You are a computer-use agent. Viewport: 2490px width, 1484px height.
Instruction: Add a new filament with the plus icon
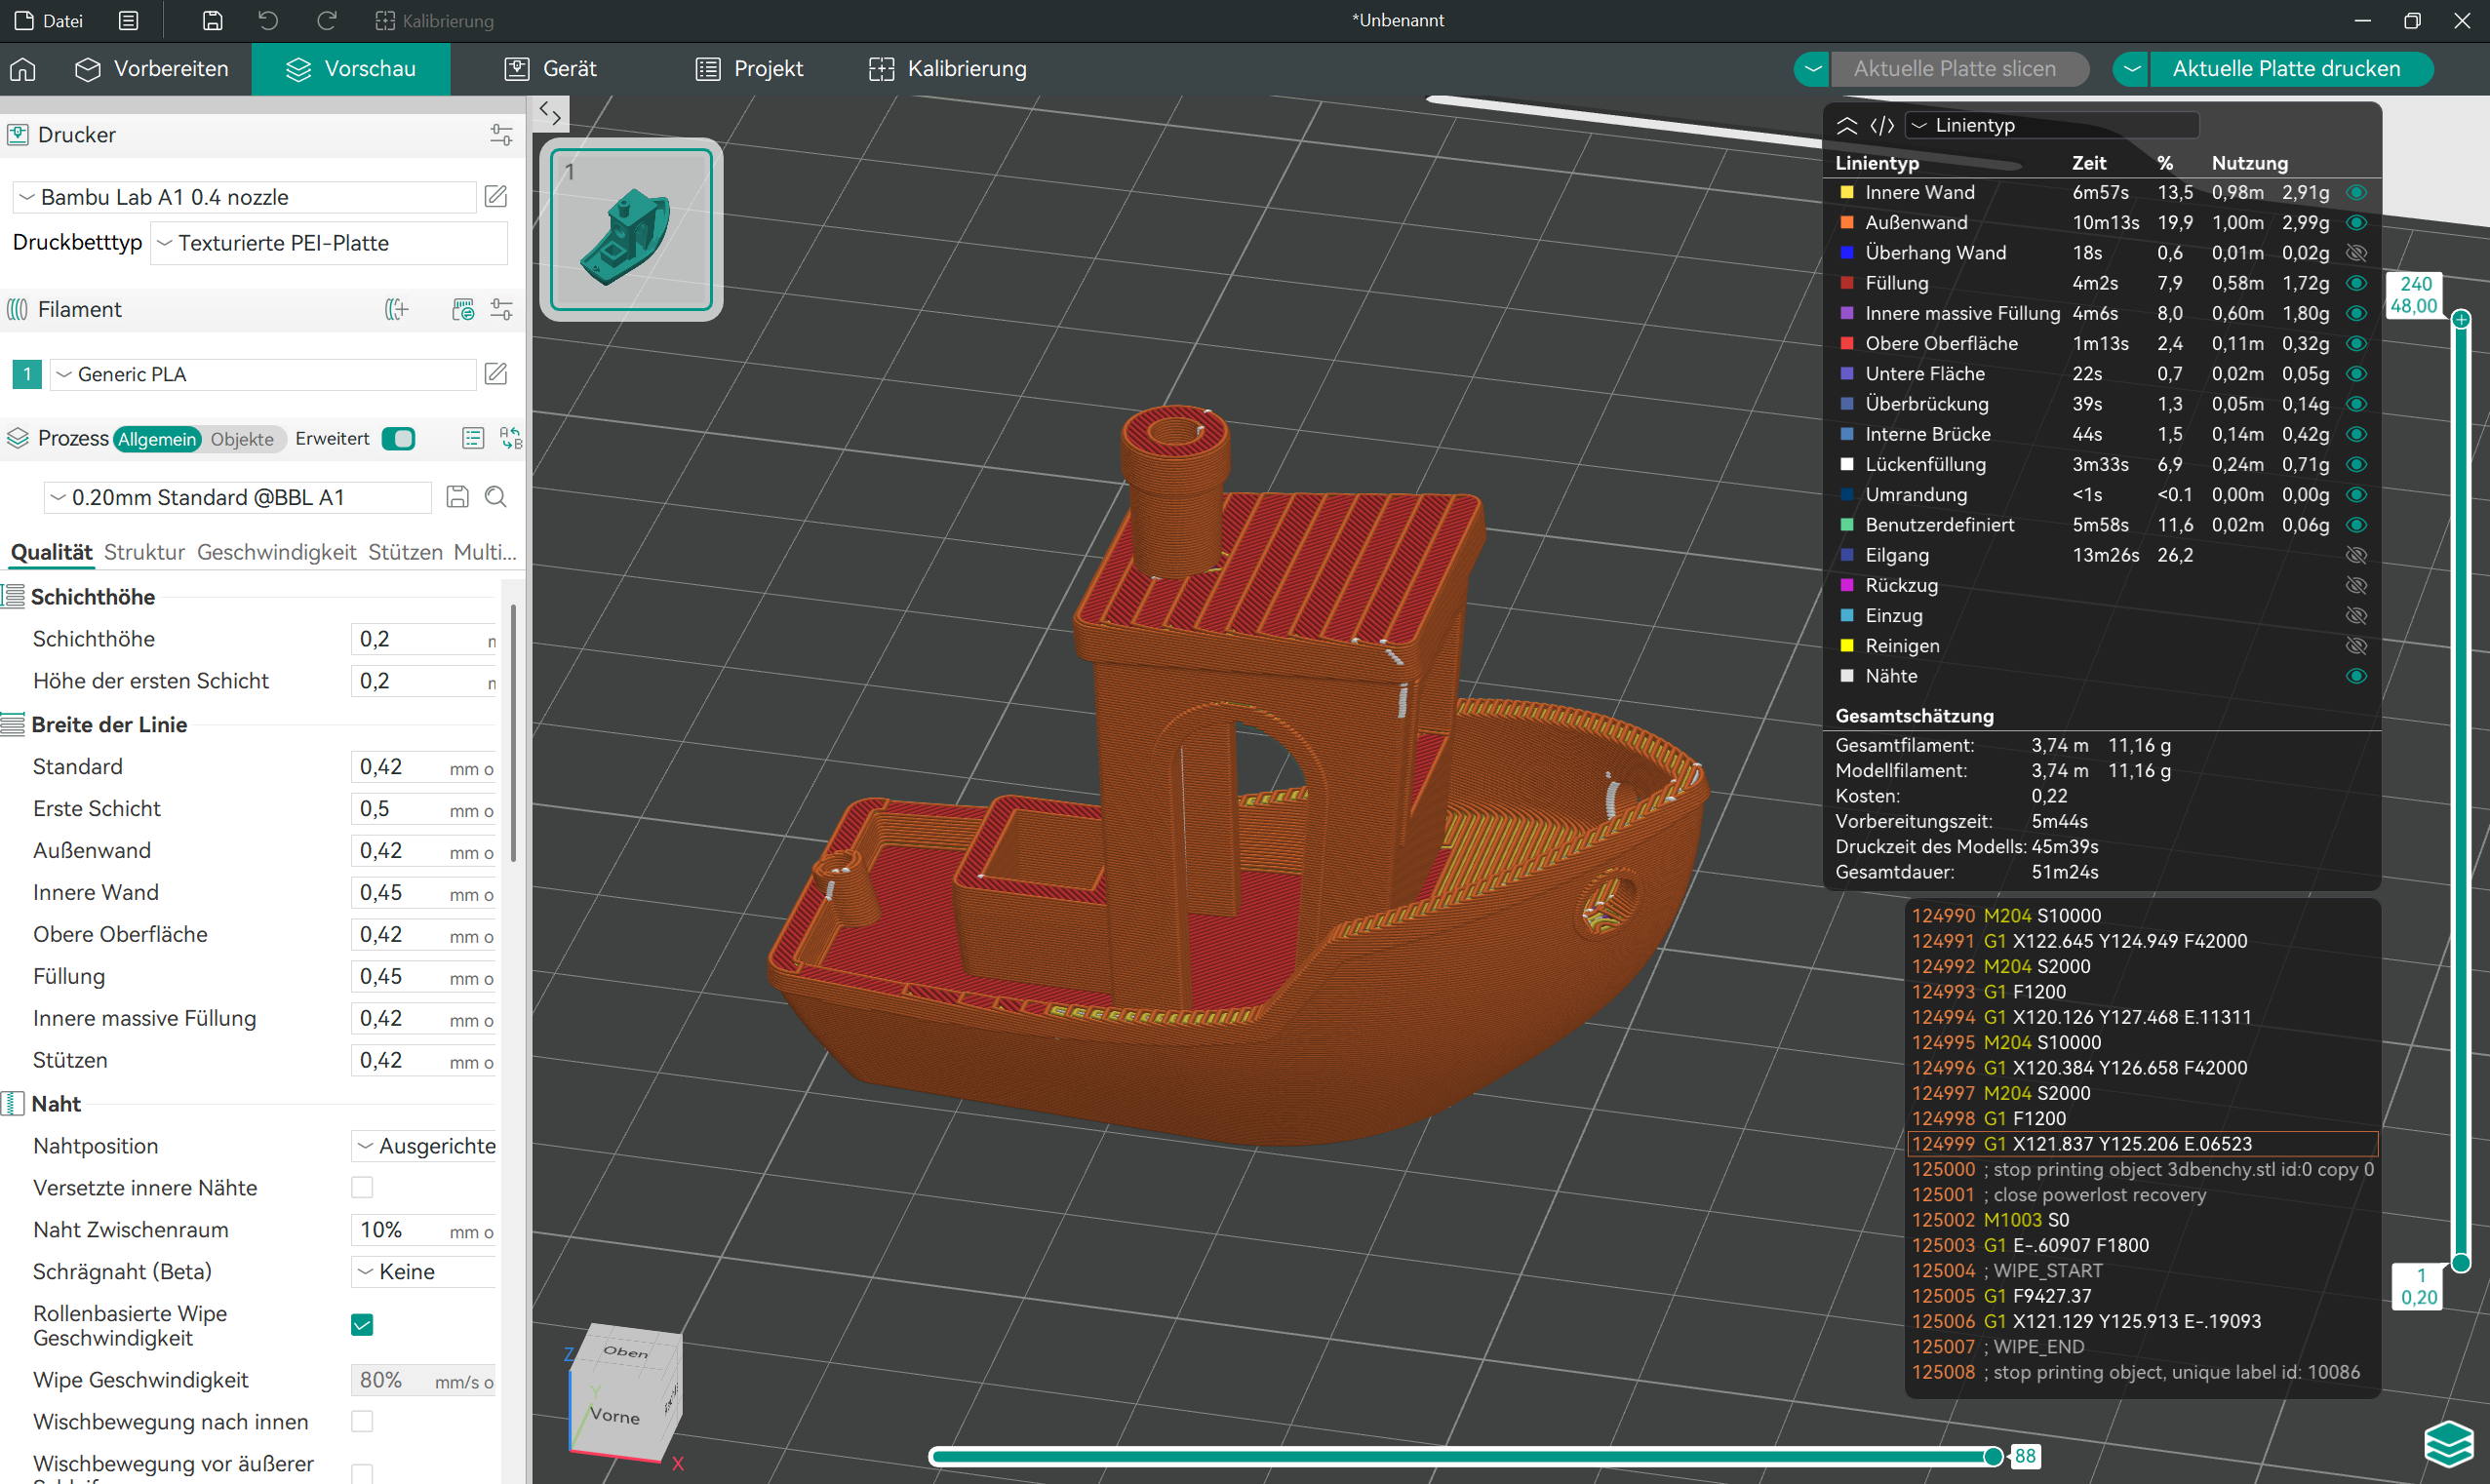(x=397, y=309)
